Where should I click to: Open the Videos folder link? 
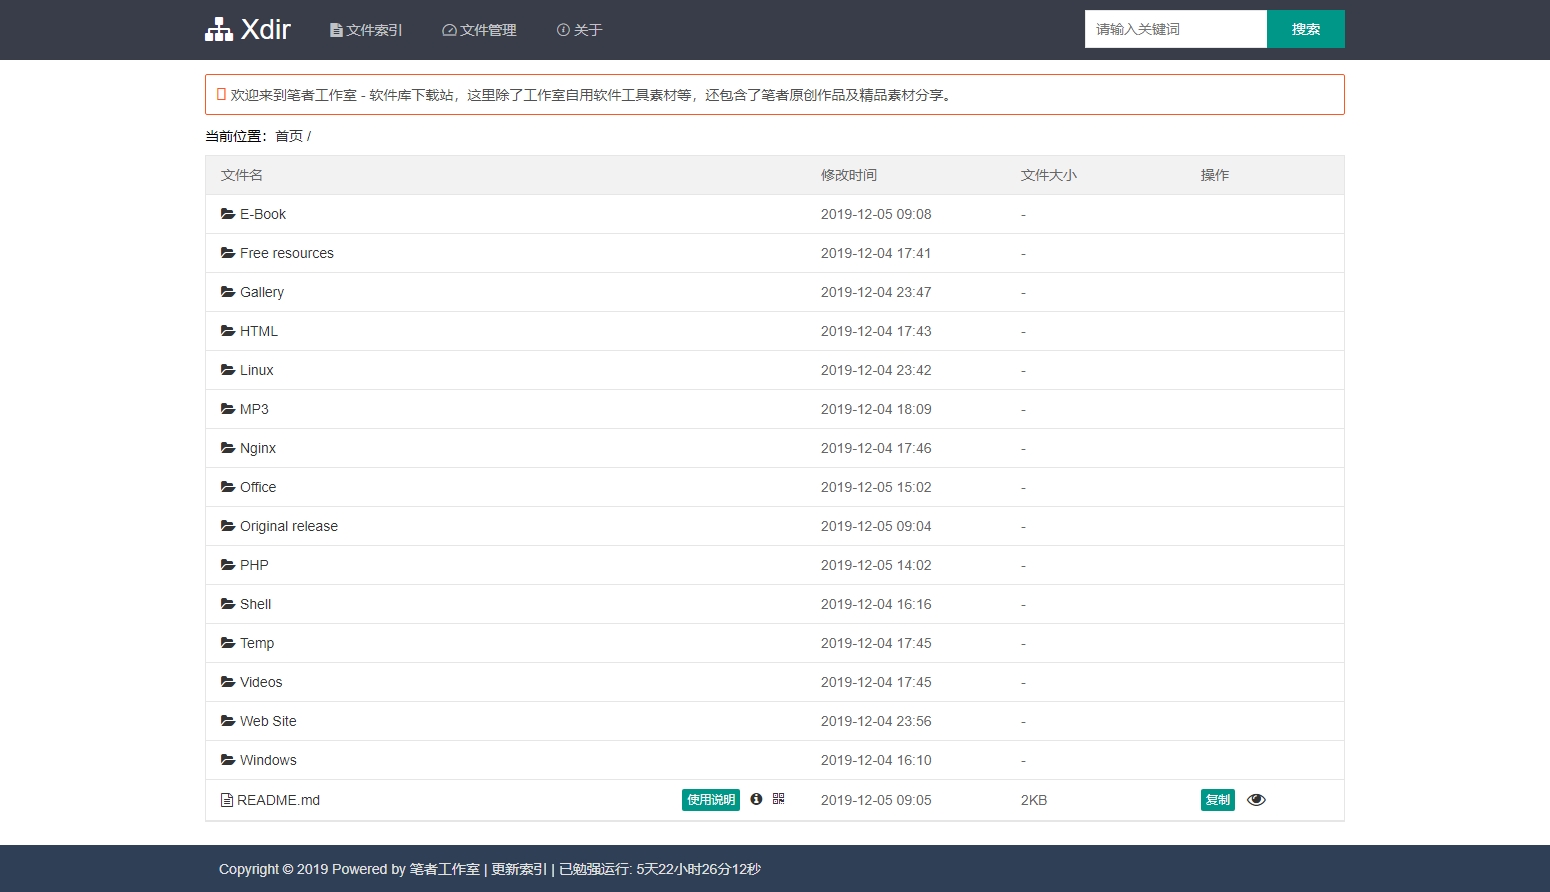[x=261, y=682]
